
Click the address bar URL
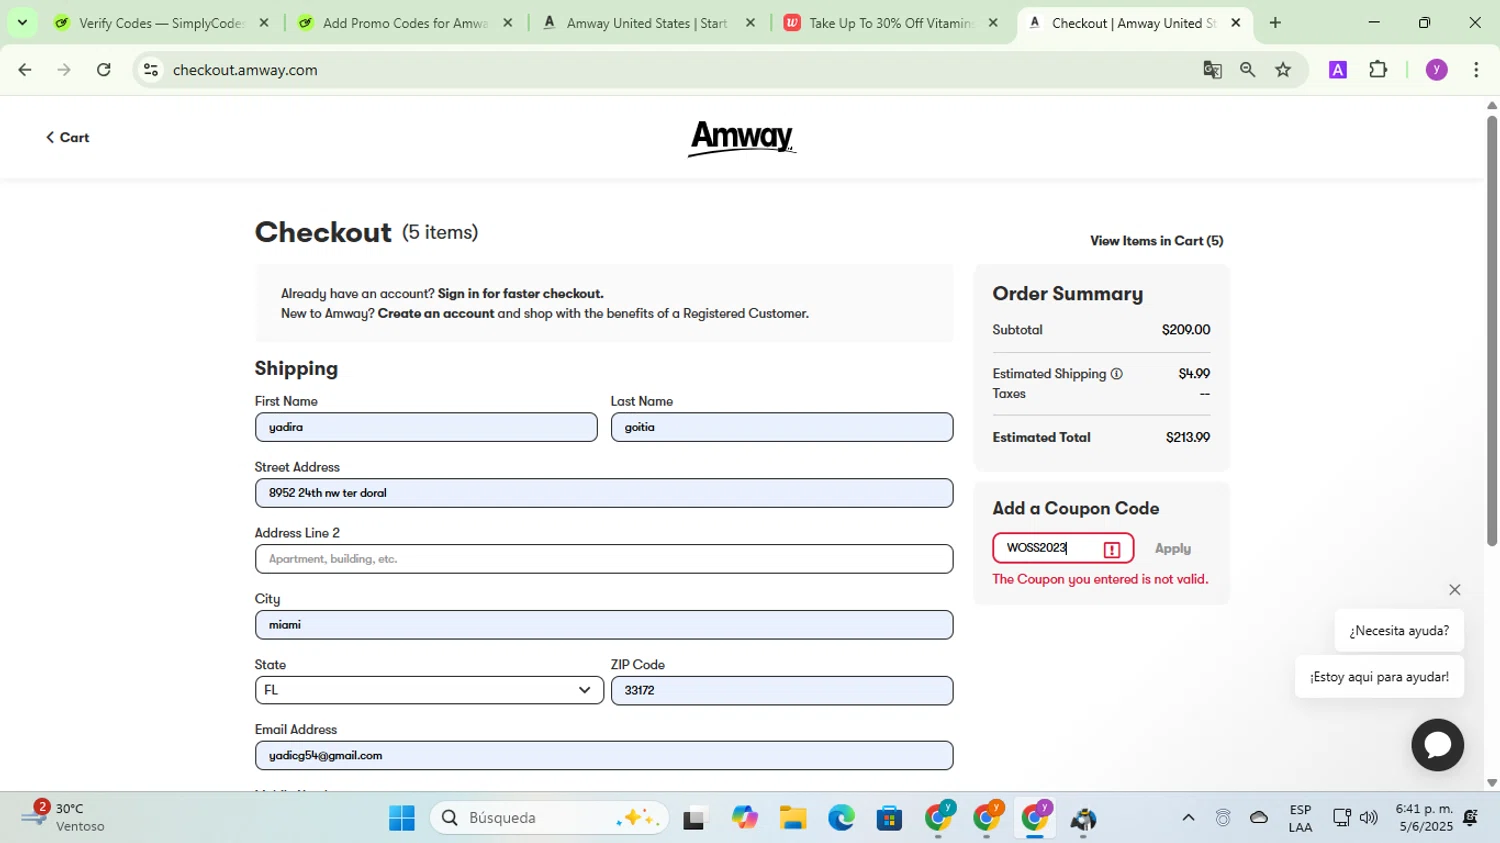[x=245, y=70]
